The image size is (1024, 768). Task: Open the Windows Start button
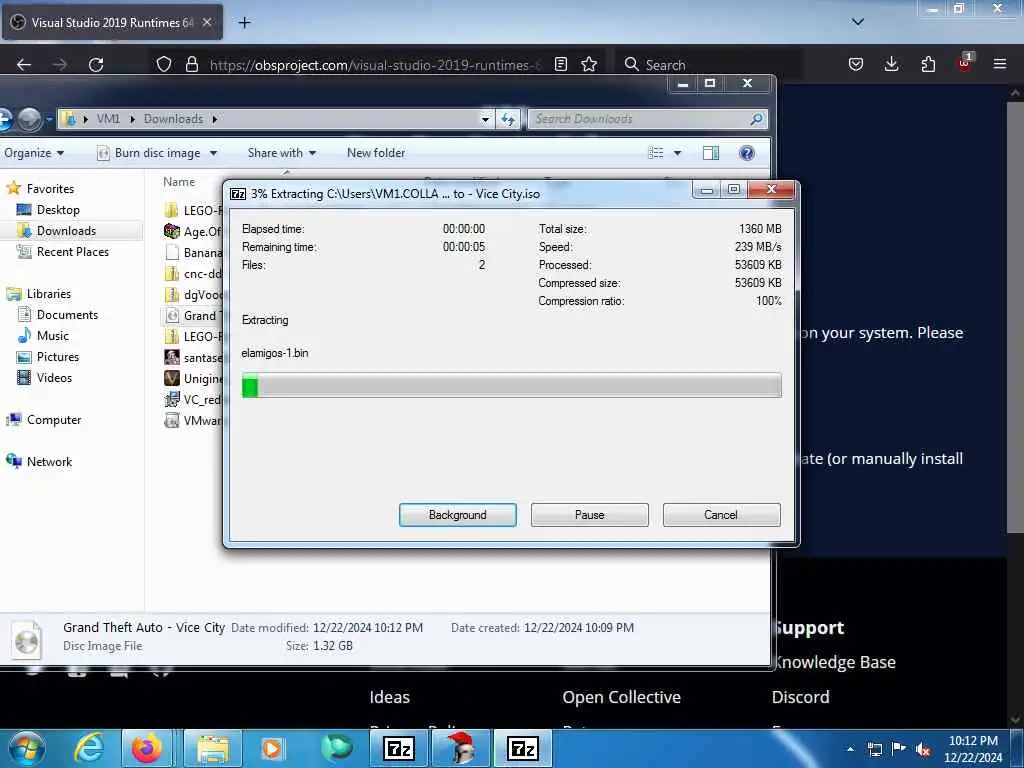click(x=26, y=748)
